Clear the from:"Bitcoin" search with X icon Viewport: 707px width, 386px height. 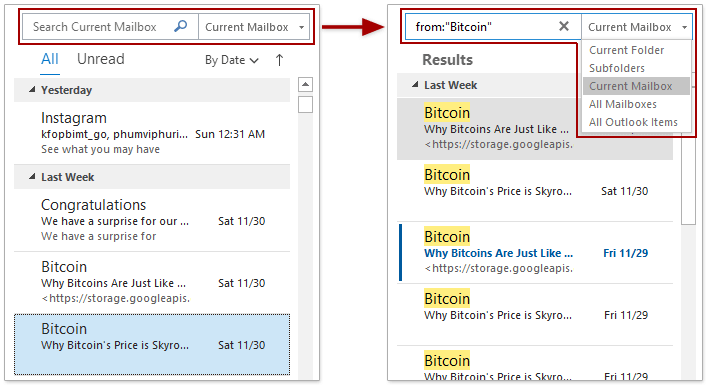[564, 26]
